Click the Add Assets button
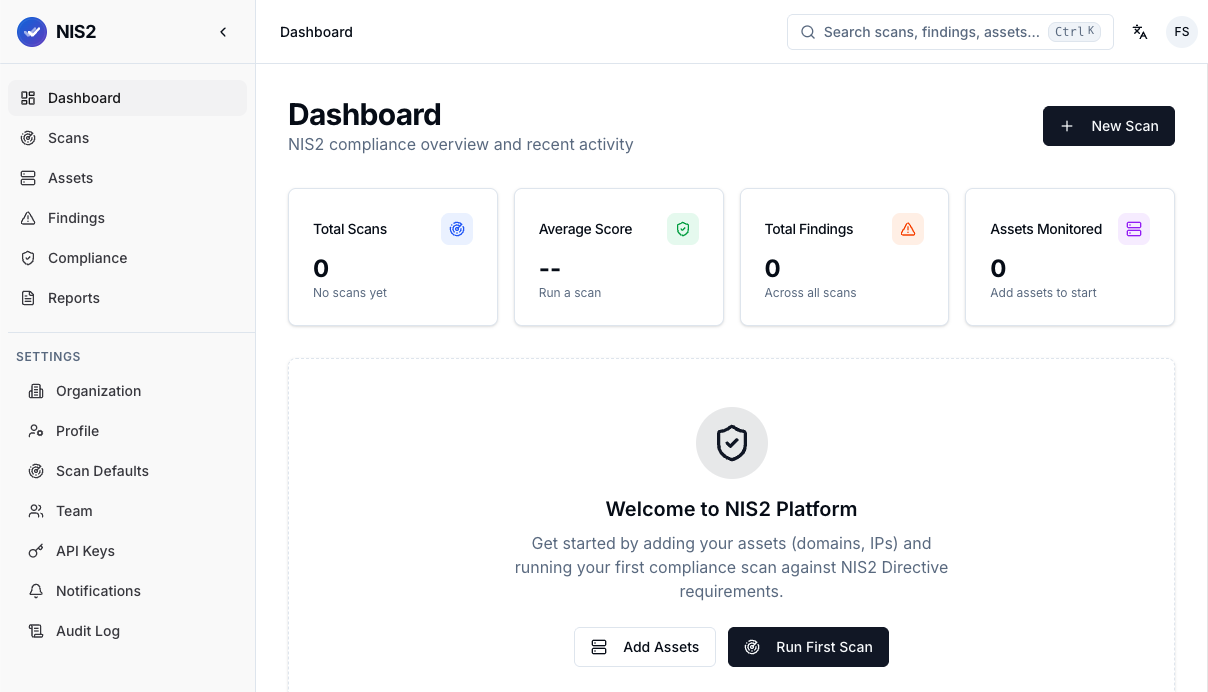Viewport: 1208px width, 692px height. [644, 647]
